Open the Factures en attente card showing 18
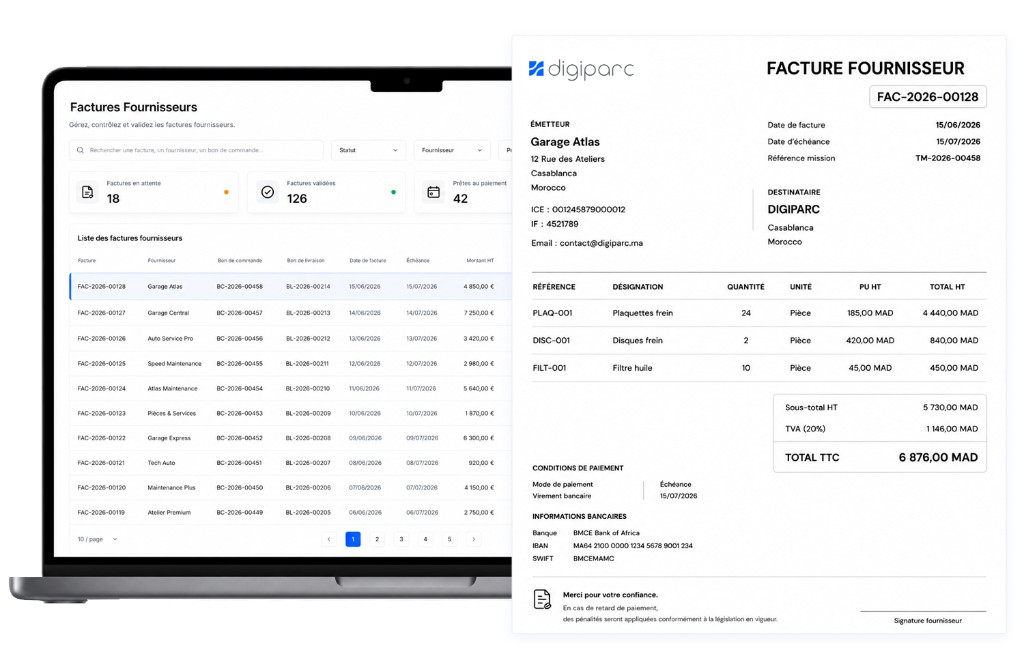Image resolution: width=1024 pixels, height=669 pixels. point(154,192)
